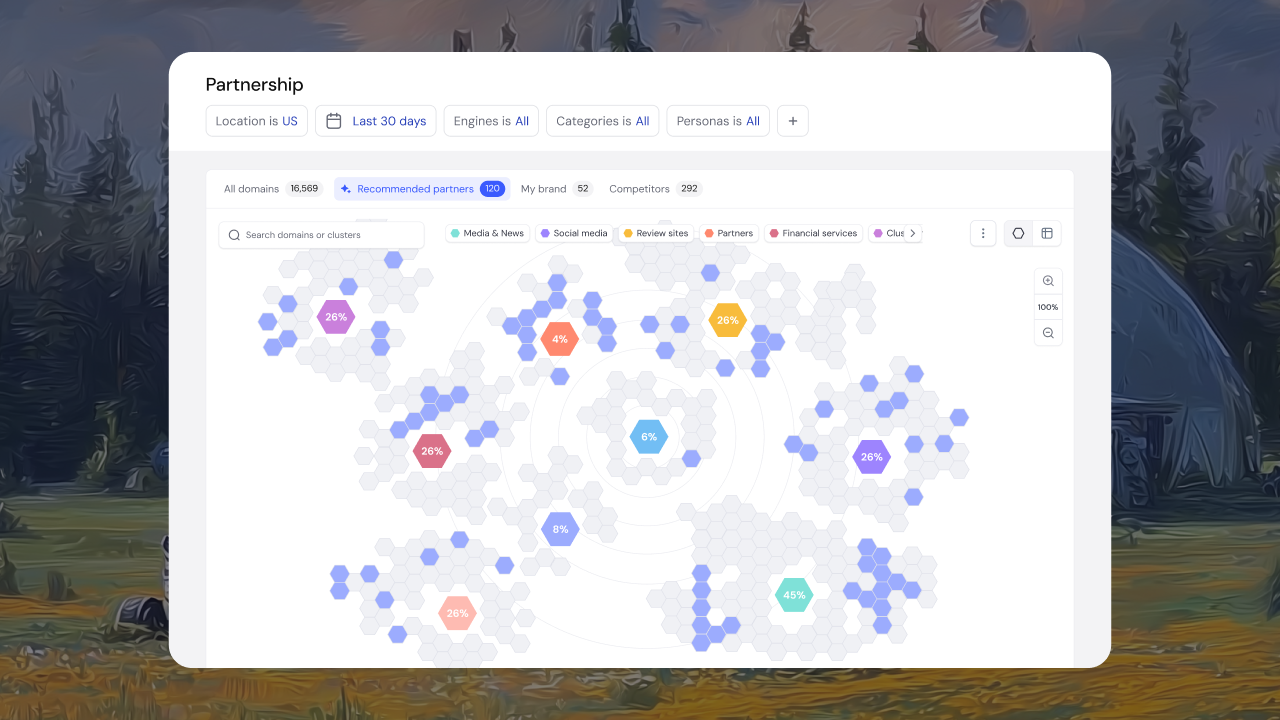Viewport: 1280px width, 720px height.
Task: Zoom in on the cluster map
Action: pos(1048,281)
